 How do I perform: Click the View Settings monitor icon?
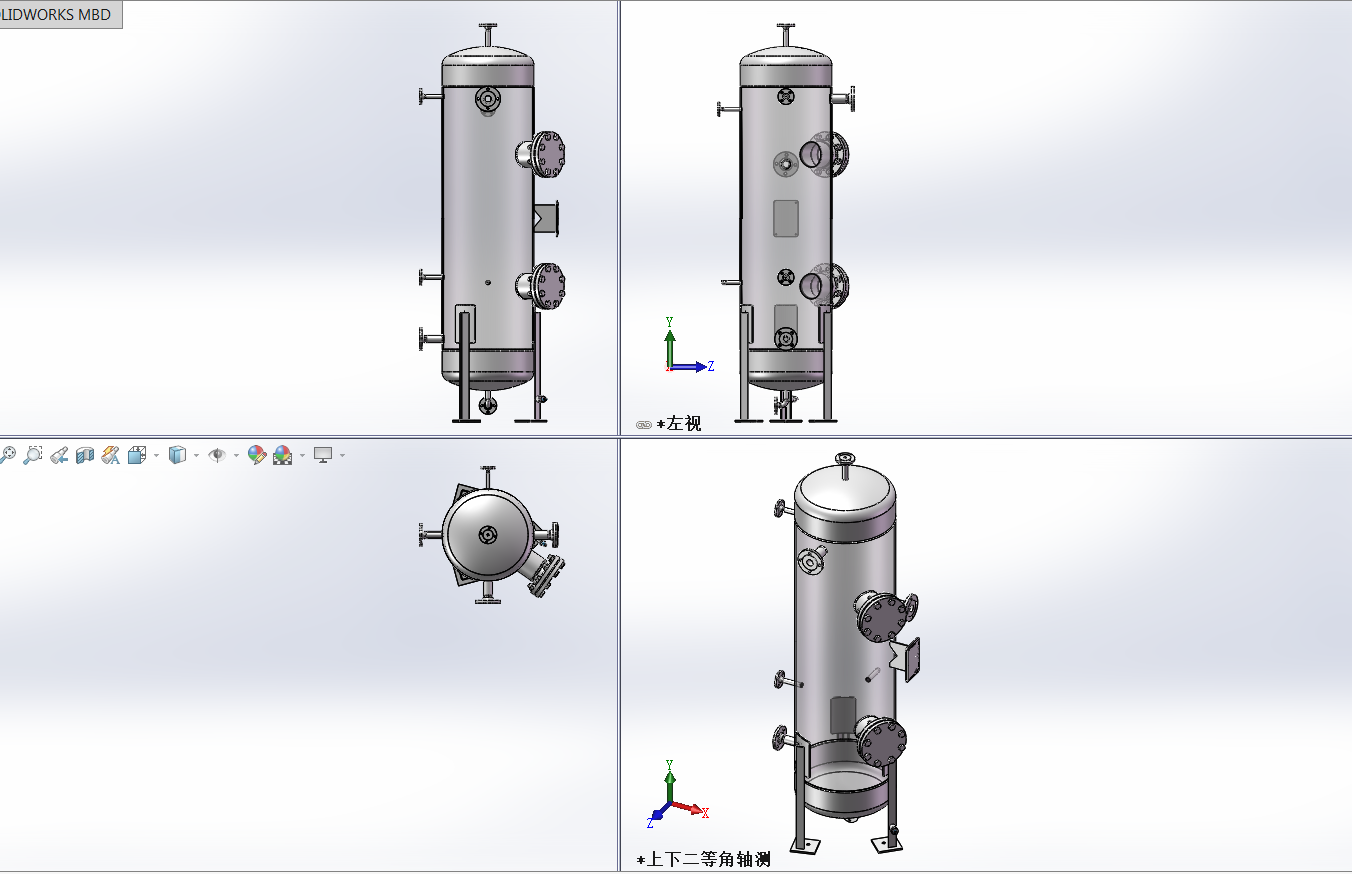[323, 455]
